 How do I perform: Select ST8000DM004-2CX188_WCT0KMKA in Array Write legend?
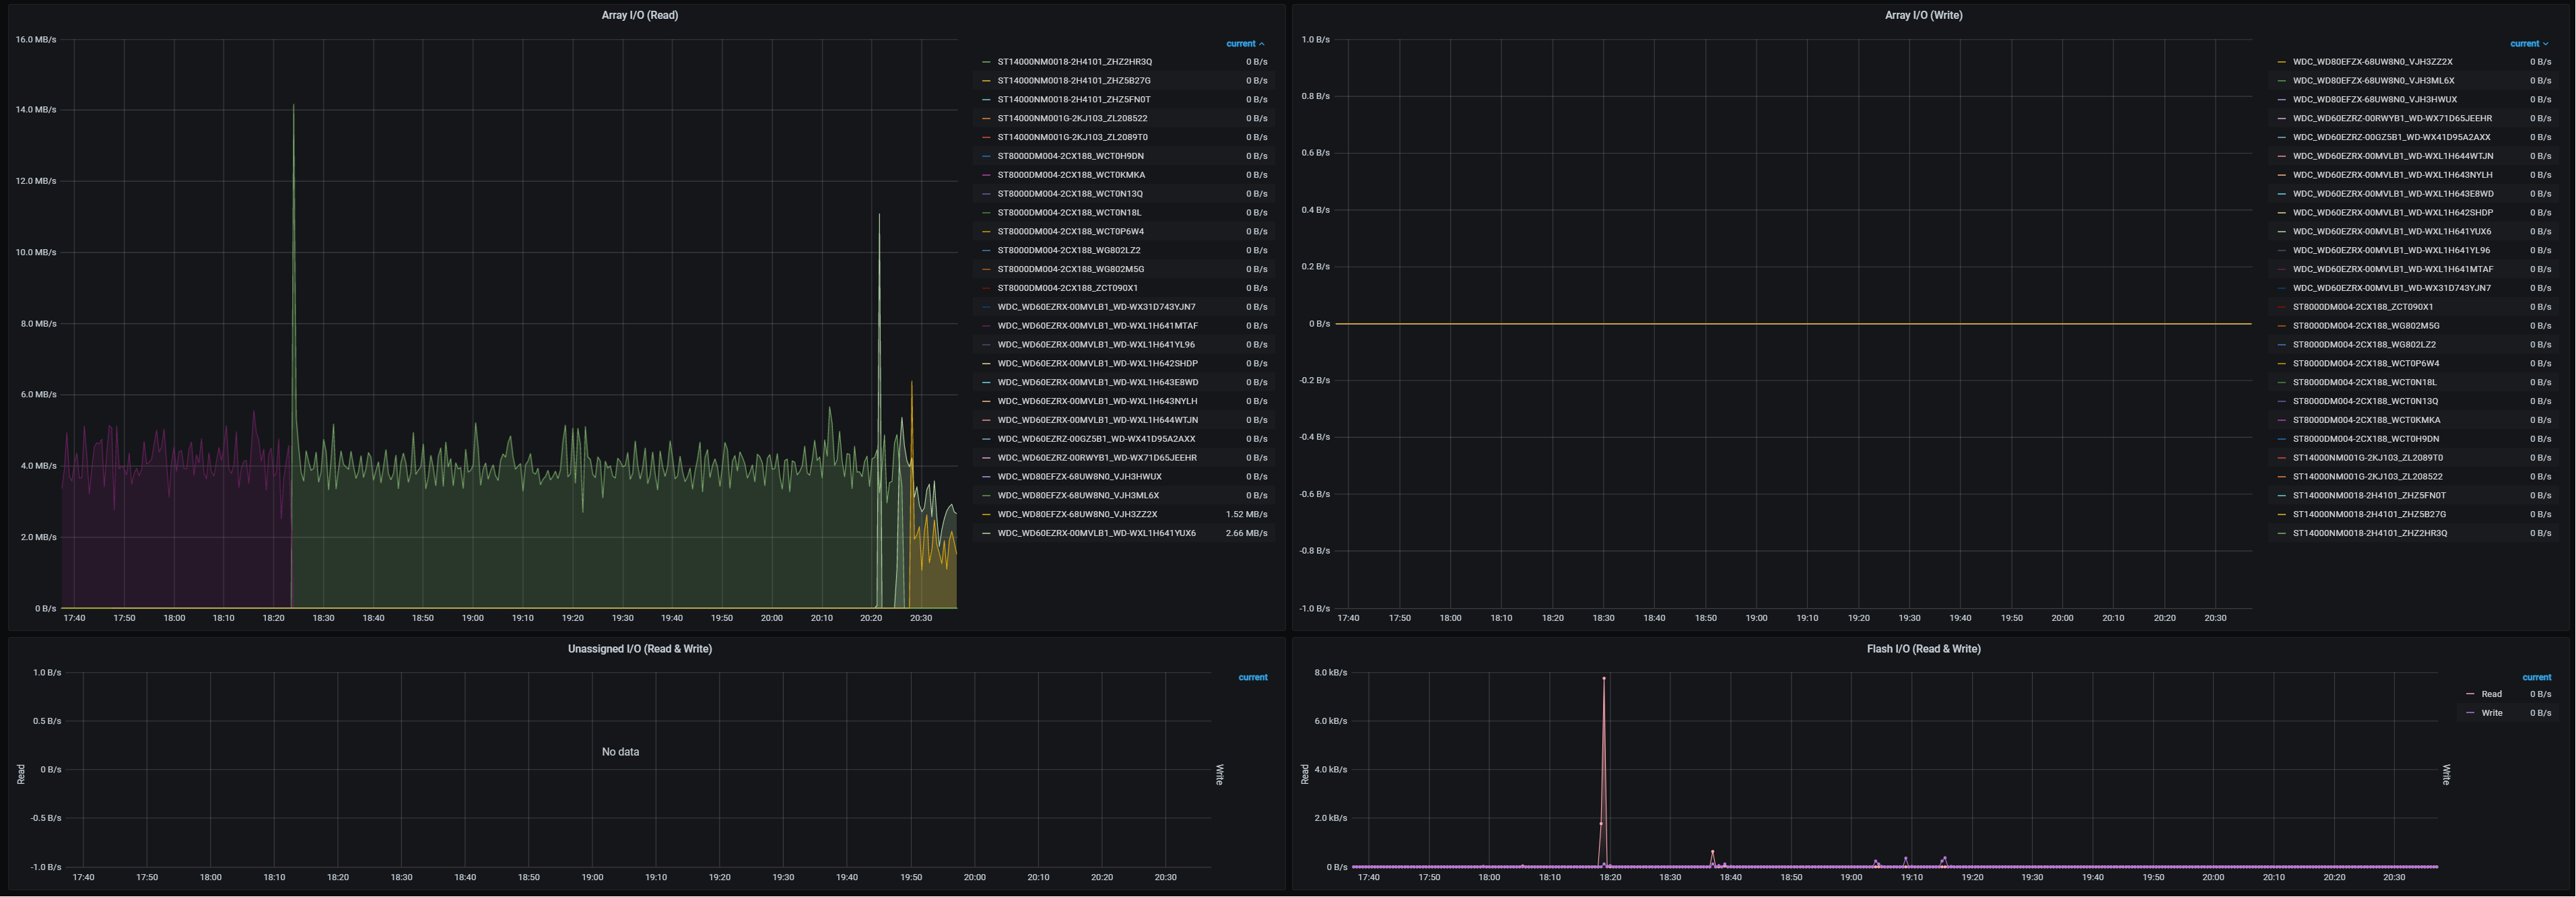2366,420
